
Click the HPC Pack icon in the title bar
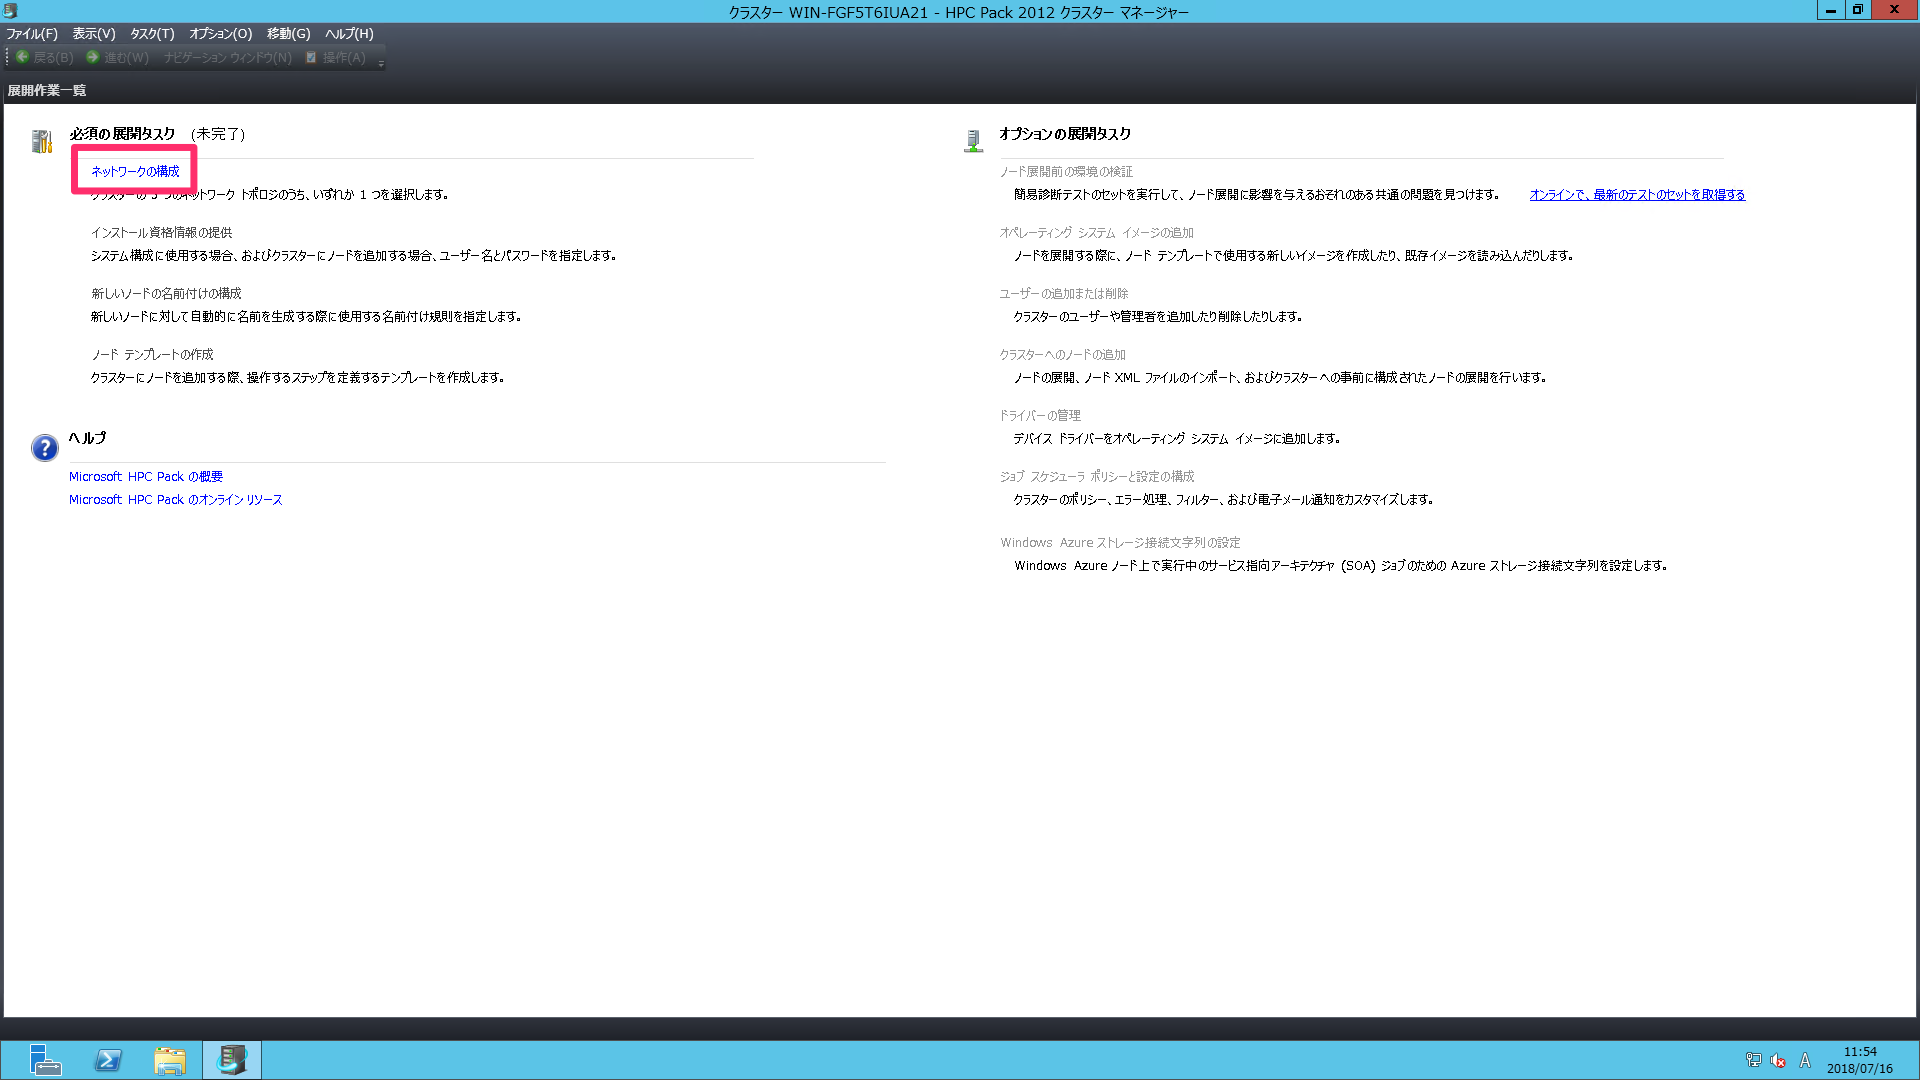(11, 11)
